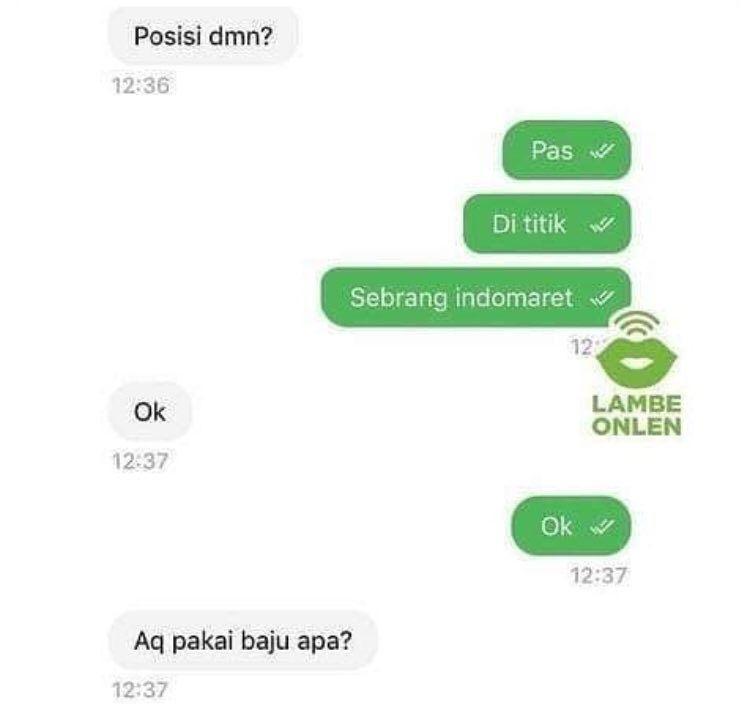The width and height of the screenshot is (750, 704).
Task: Tap the 12:37 timestamp under last message
Action: click(x=141, y=690)
